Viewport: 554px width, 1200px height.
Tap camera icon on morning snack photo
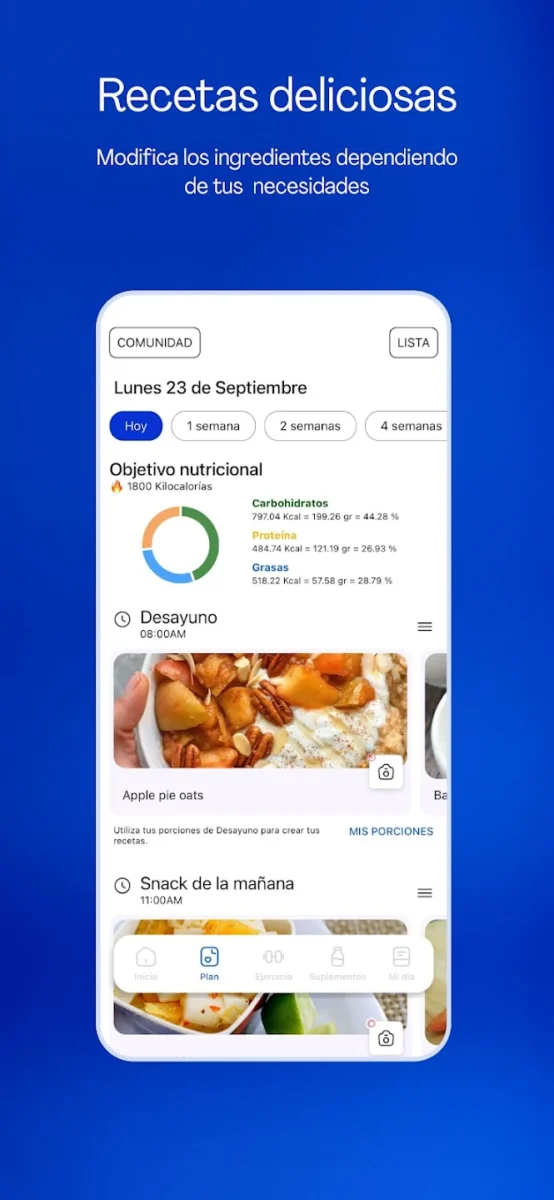tap(386, 1038)
